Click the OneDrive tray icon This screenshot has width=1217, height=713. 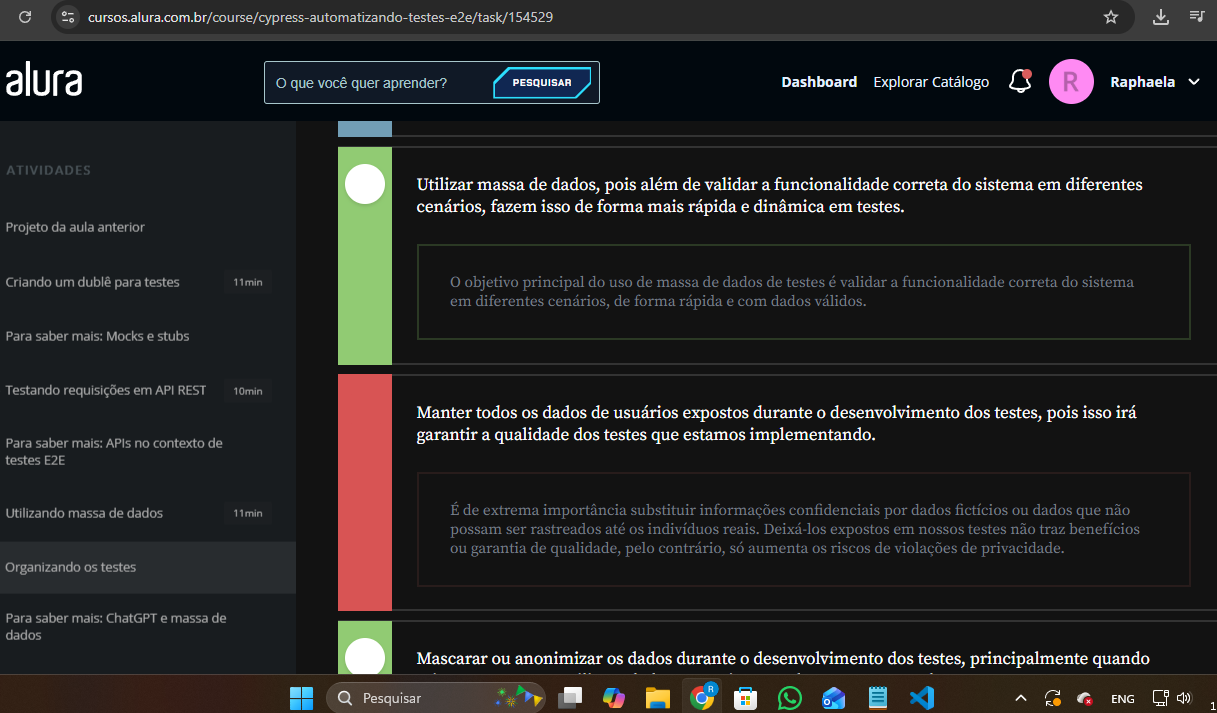click(x=1085, y=698)
